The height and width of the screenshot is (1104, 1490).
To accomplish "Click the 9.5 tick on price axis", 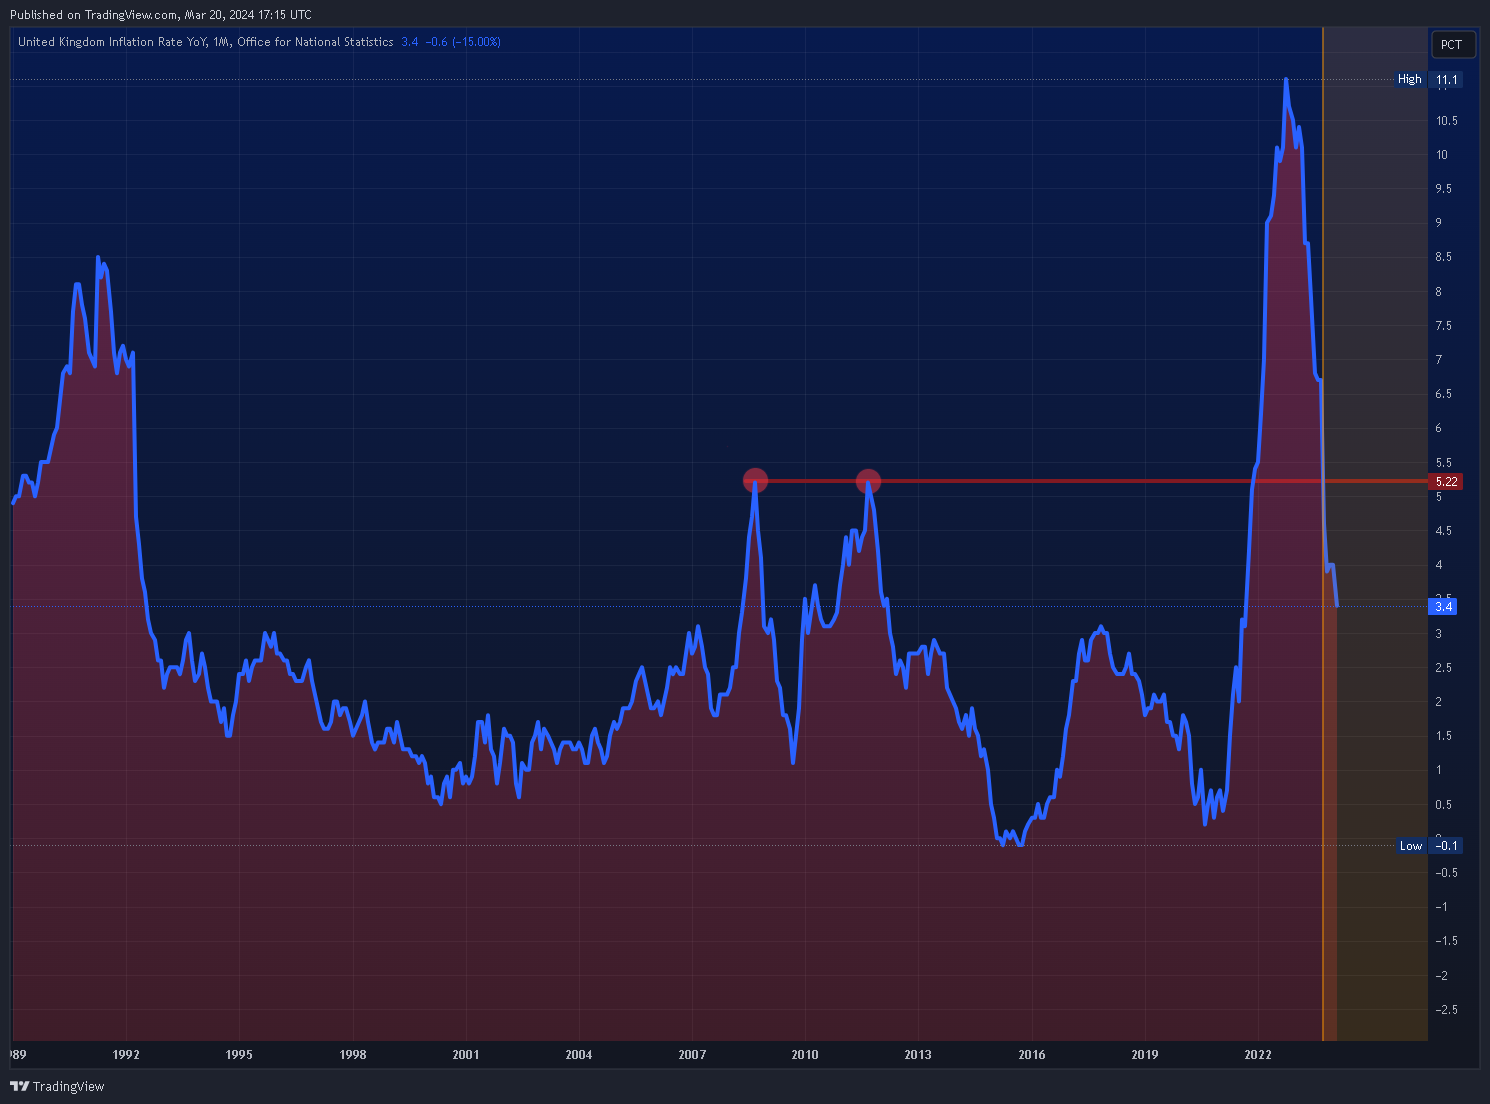I will tap(1445, 189).
